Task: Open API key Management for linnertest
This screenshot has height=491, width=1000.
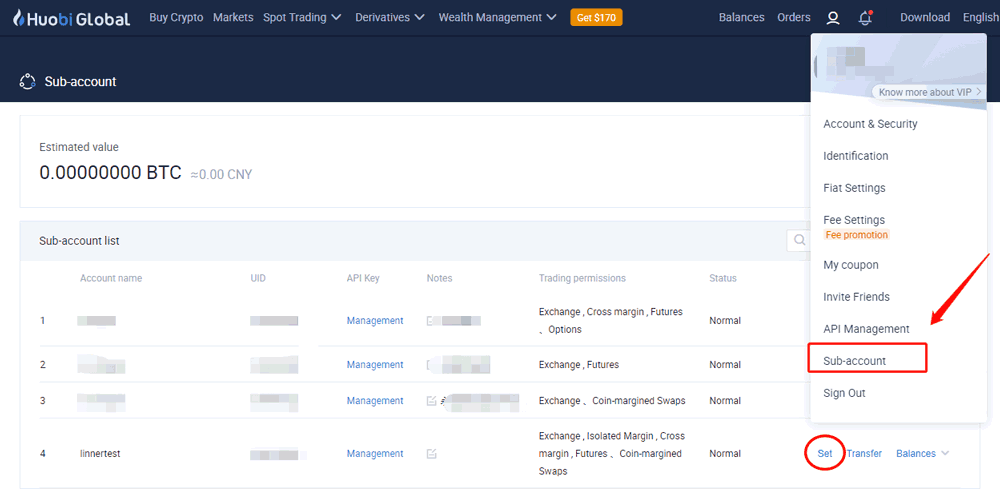Action: click(x=375, y=453)
